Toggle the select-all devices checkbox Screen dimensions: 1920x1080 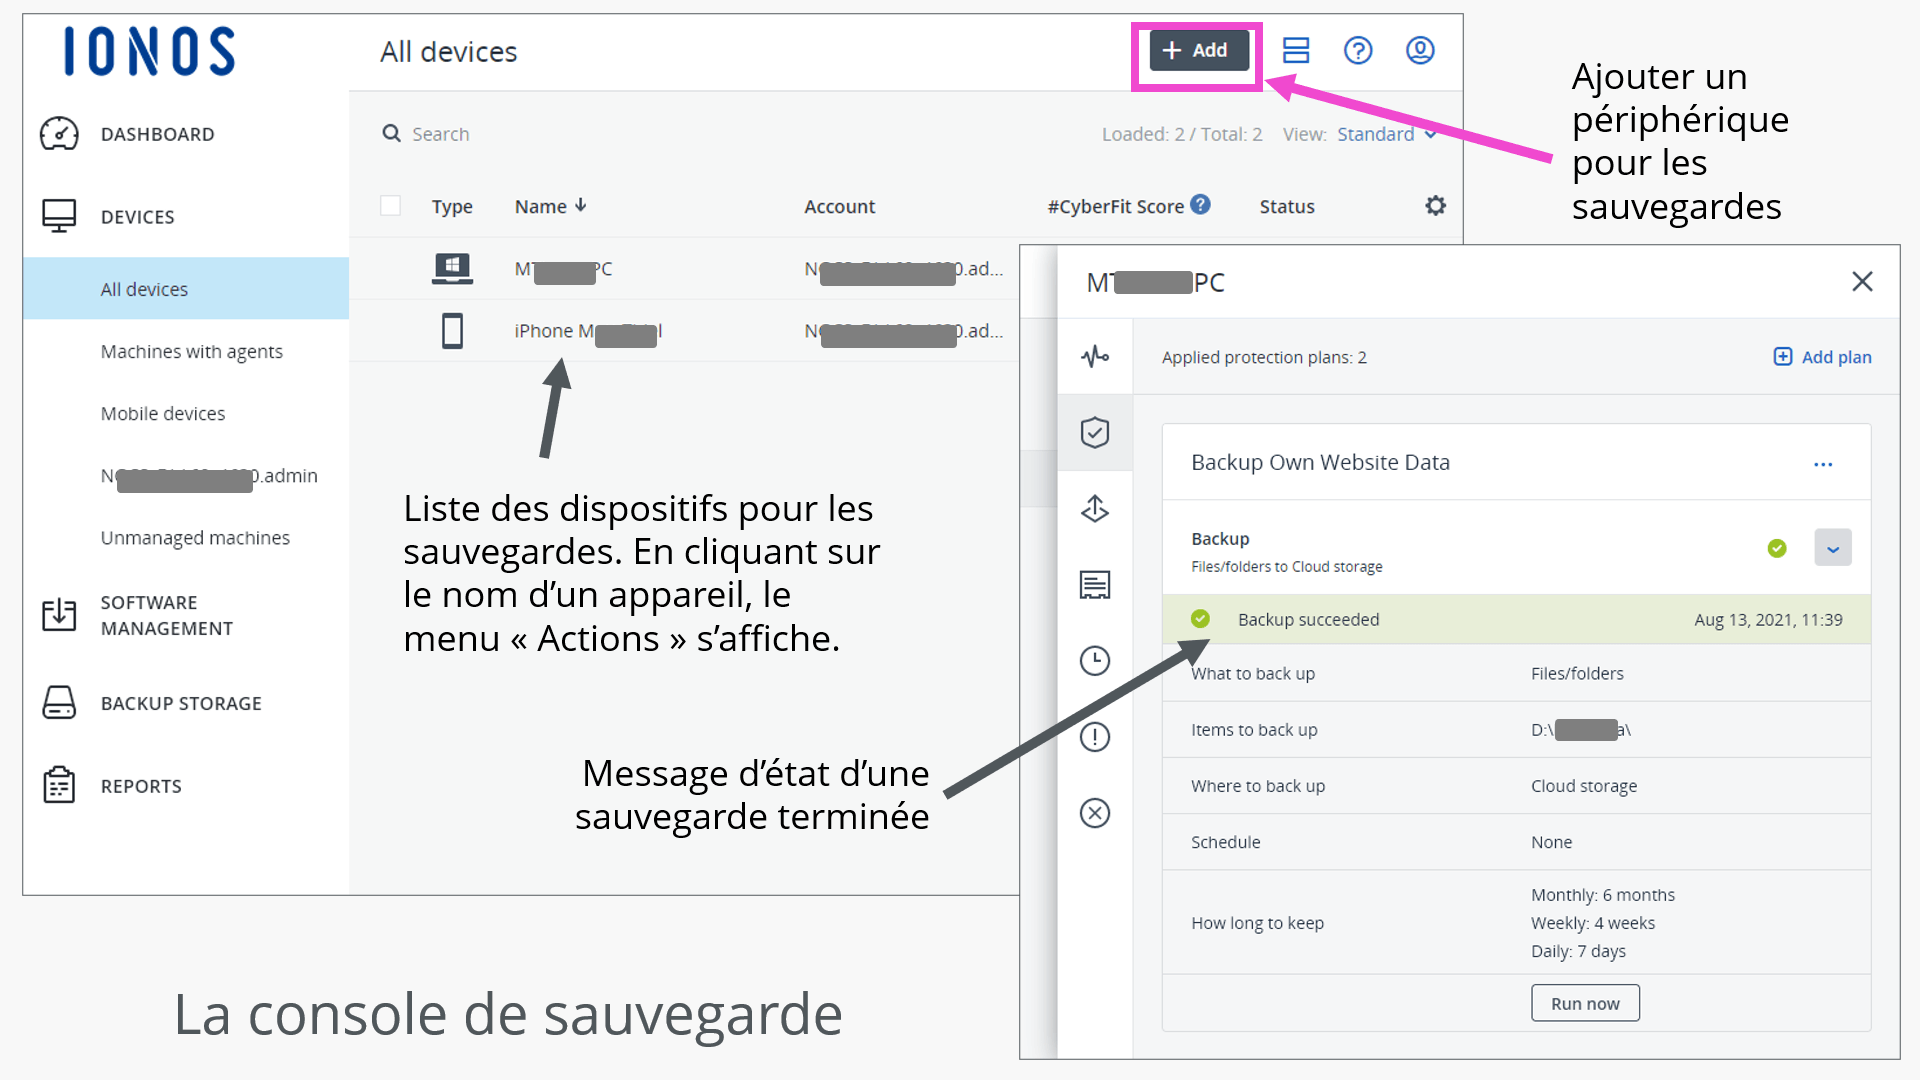(x=391, y=206)
